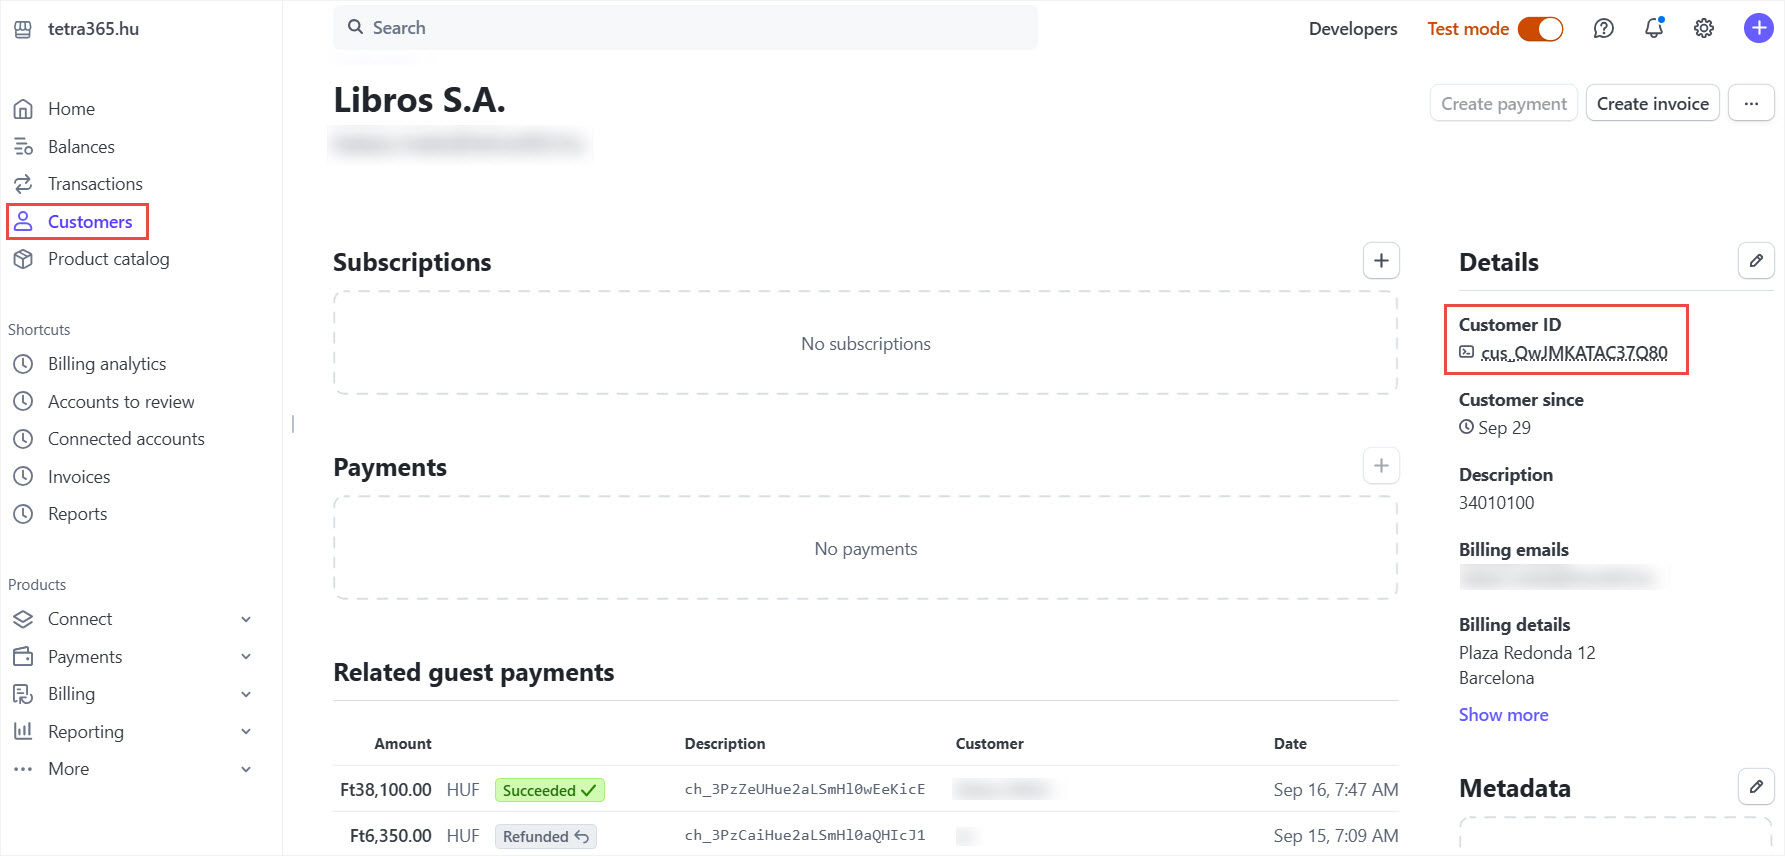Screen dimensions: 1785x856
Task: Click Show more under Billing details
Action: tap(1503, 715)
